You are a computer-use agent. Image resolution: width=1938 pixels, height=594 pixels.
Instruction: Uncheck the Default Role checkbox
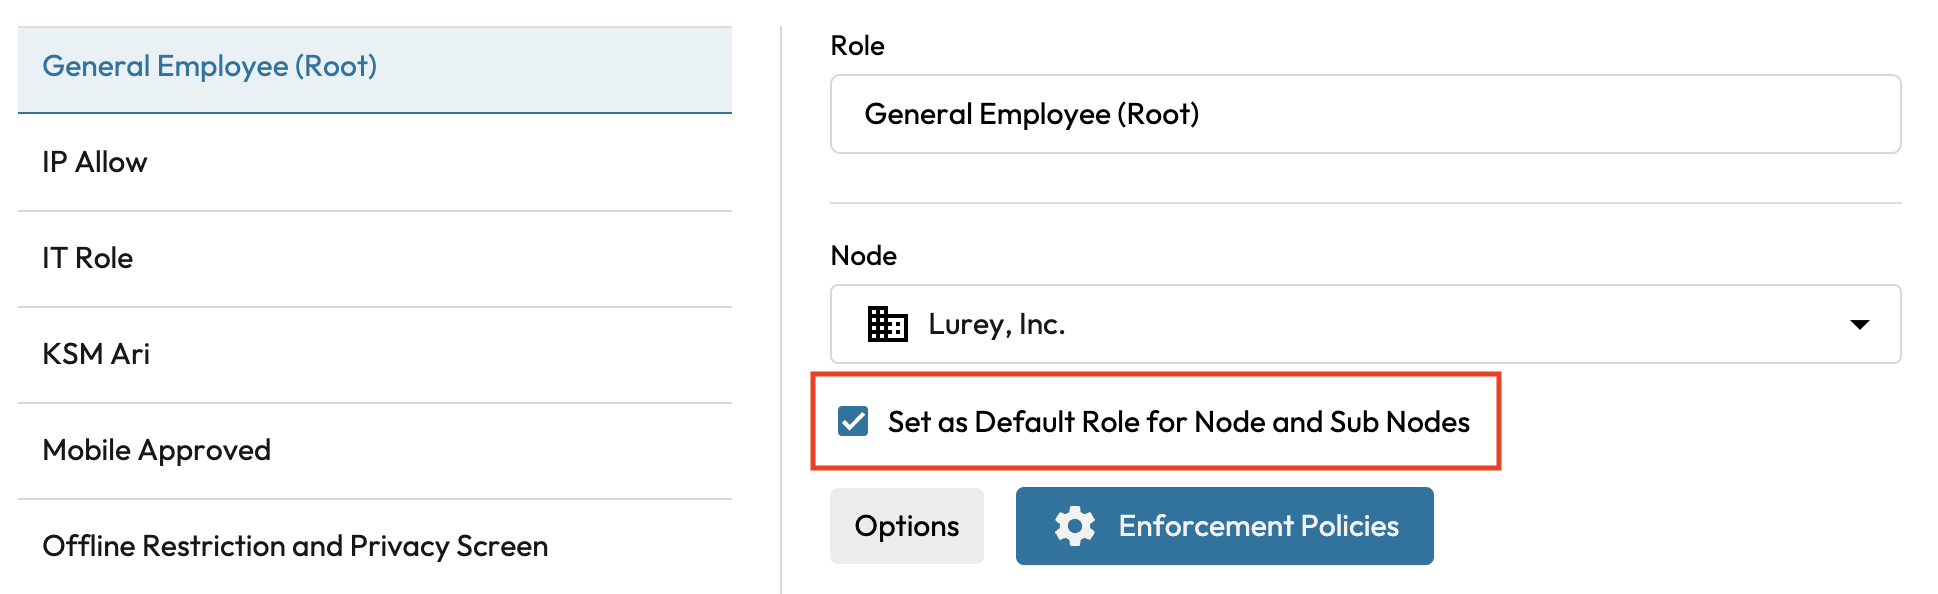[x=853, y=422]
